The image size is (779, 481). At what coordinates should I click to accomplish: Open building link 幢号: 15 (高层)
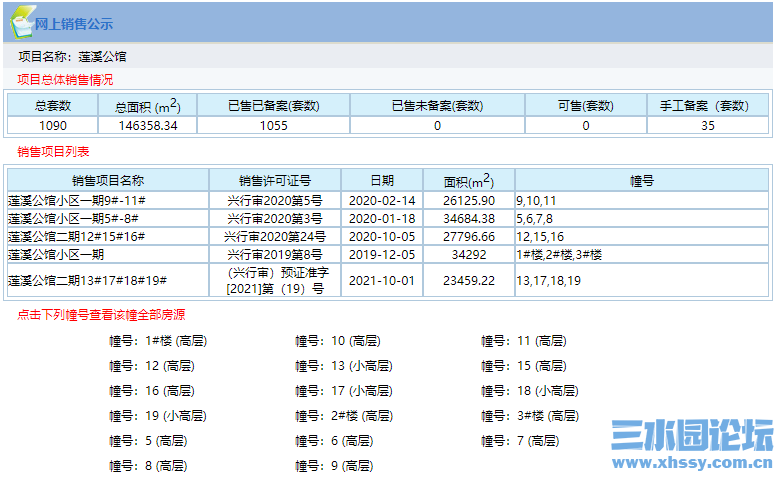tap(524, 366)
